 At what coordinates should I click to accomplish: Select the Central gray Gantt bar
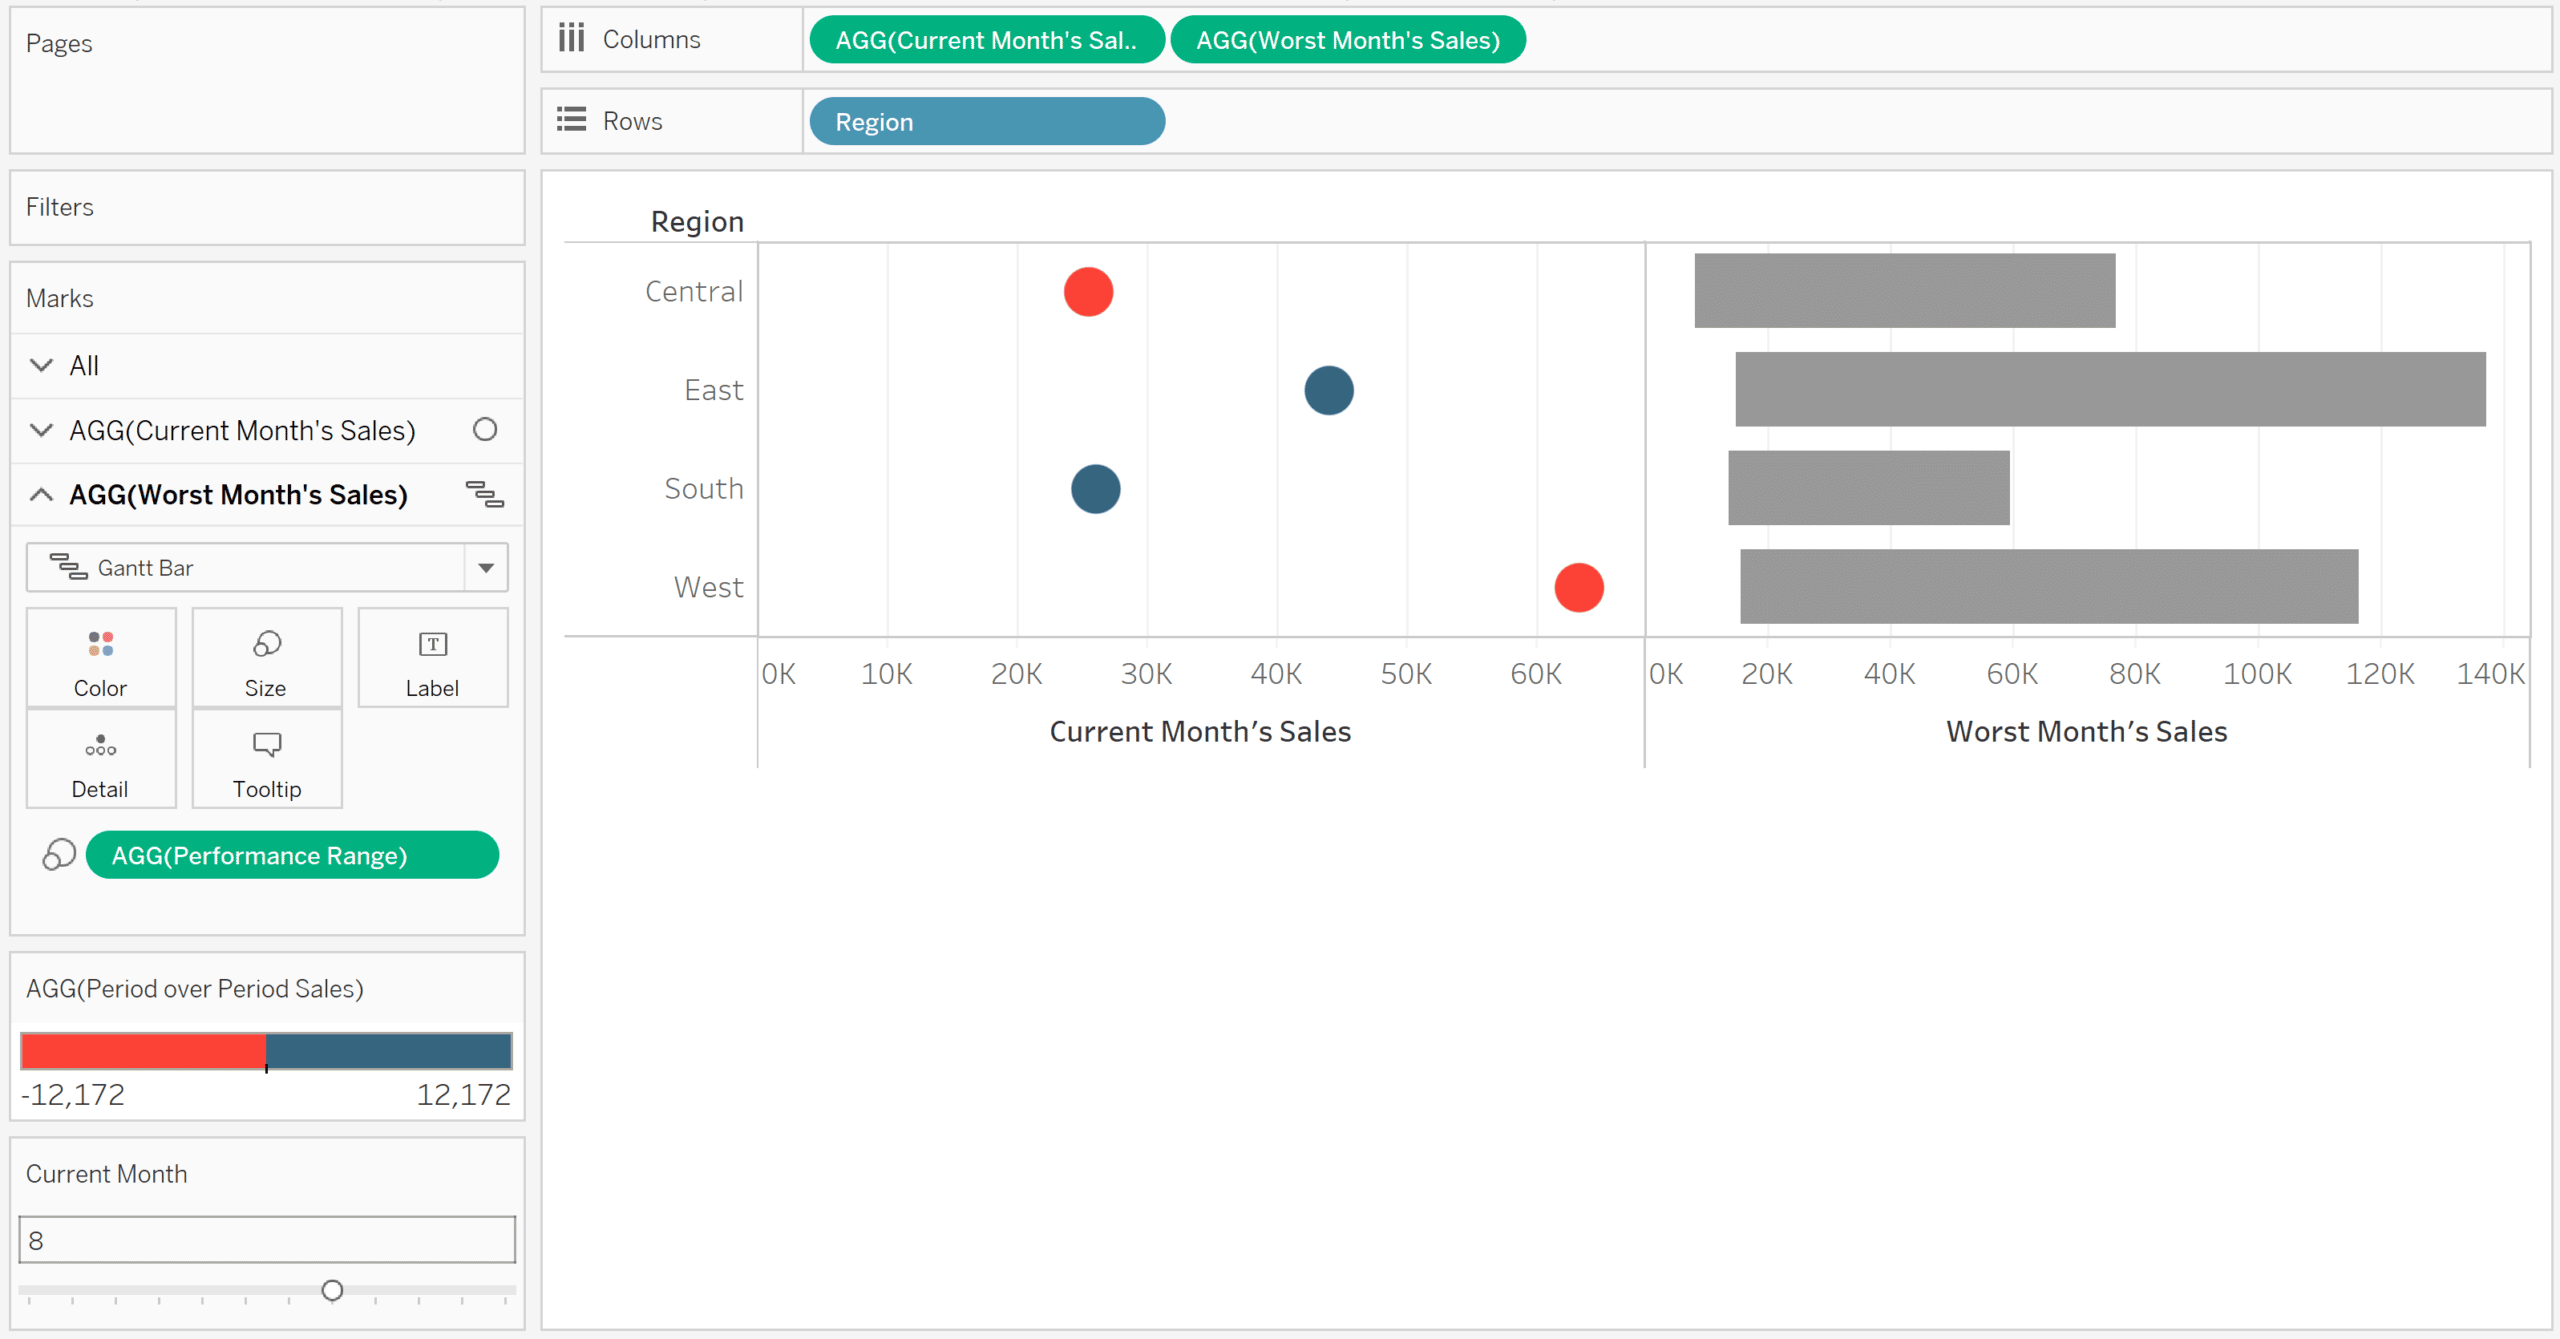point(1905,290)
